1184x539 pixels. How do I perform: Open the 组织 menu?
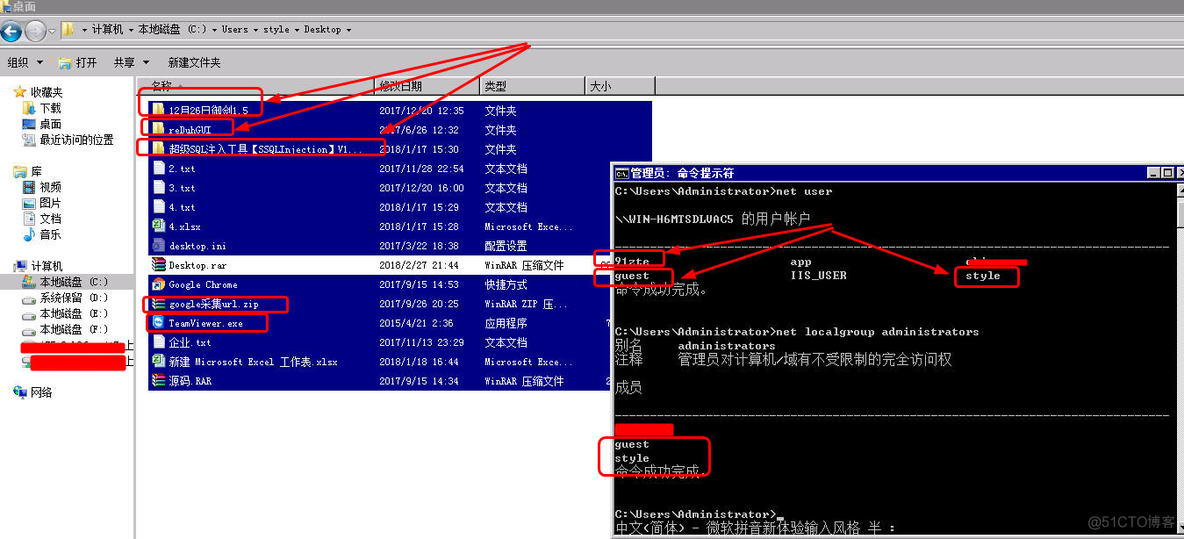tap(25, 63)
